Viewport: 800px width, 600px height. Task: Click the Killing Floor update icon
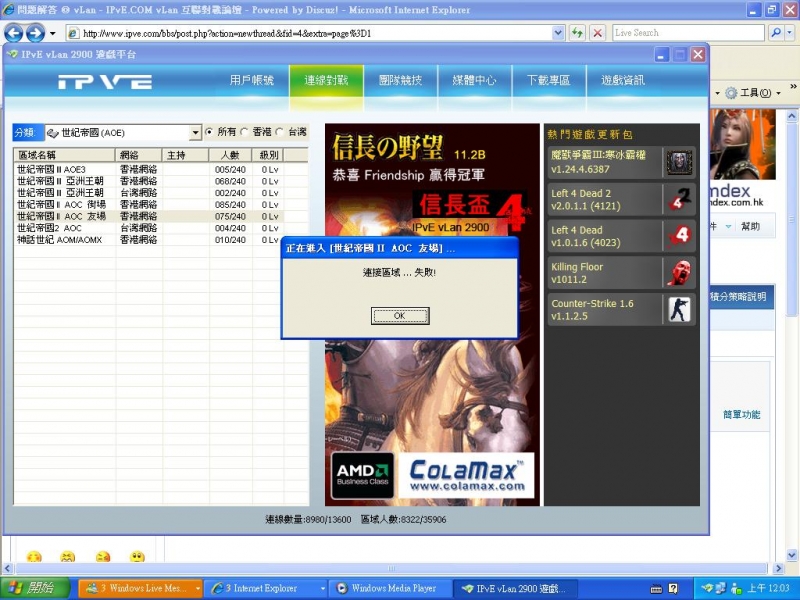tap(679, 272)
